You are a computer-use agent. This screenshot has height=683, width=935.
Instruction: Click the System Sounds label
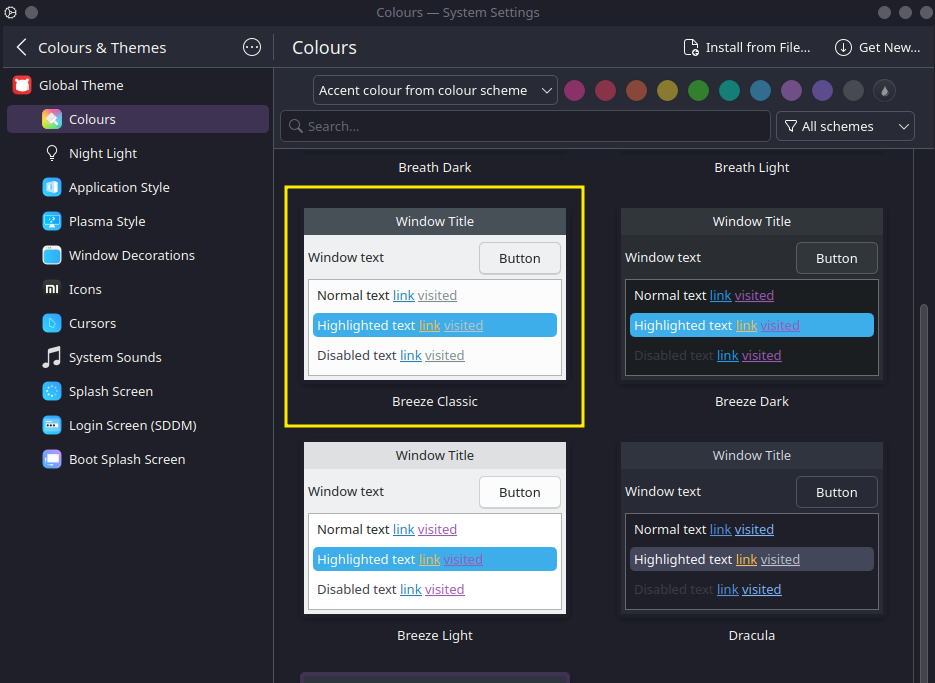click(x=115, y=357)
